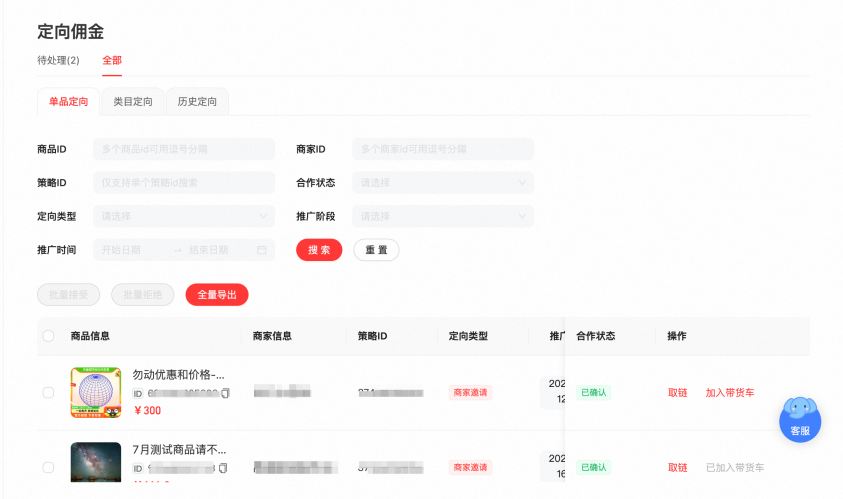Switch to the 待处理(2) tab
This screenshot has width=843, height=499.
point(58,60)
